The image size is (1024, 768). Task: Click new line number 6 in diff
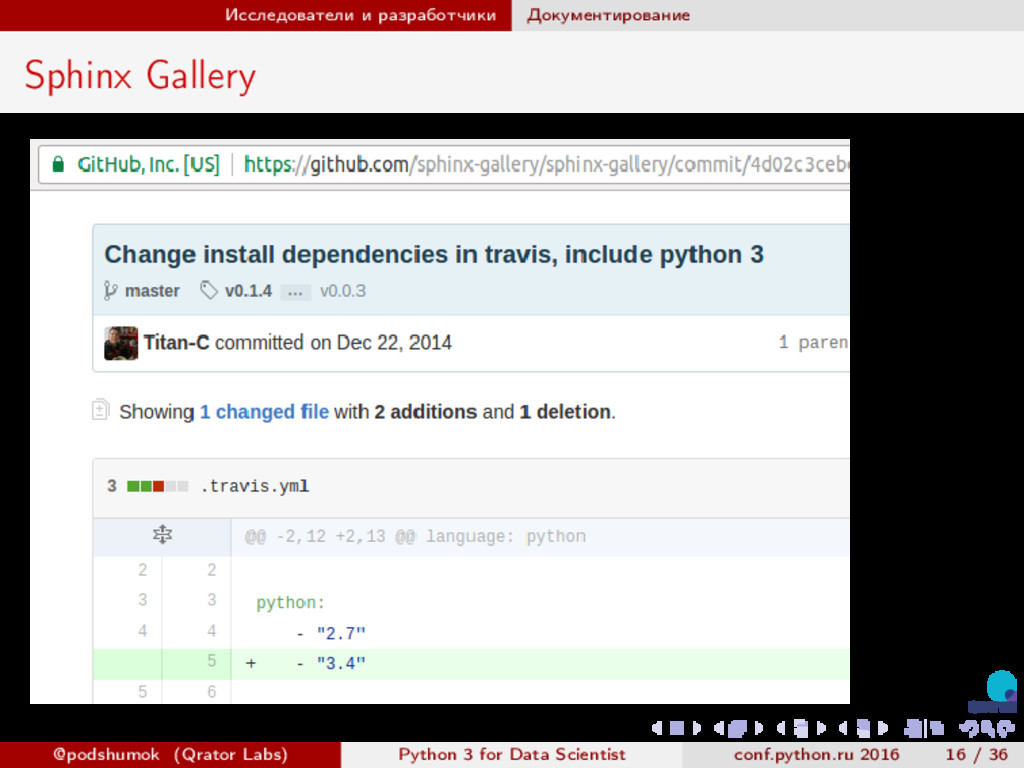[211, 692]
